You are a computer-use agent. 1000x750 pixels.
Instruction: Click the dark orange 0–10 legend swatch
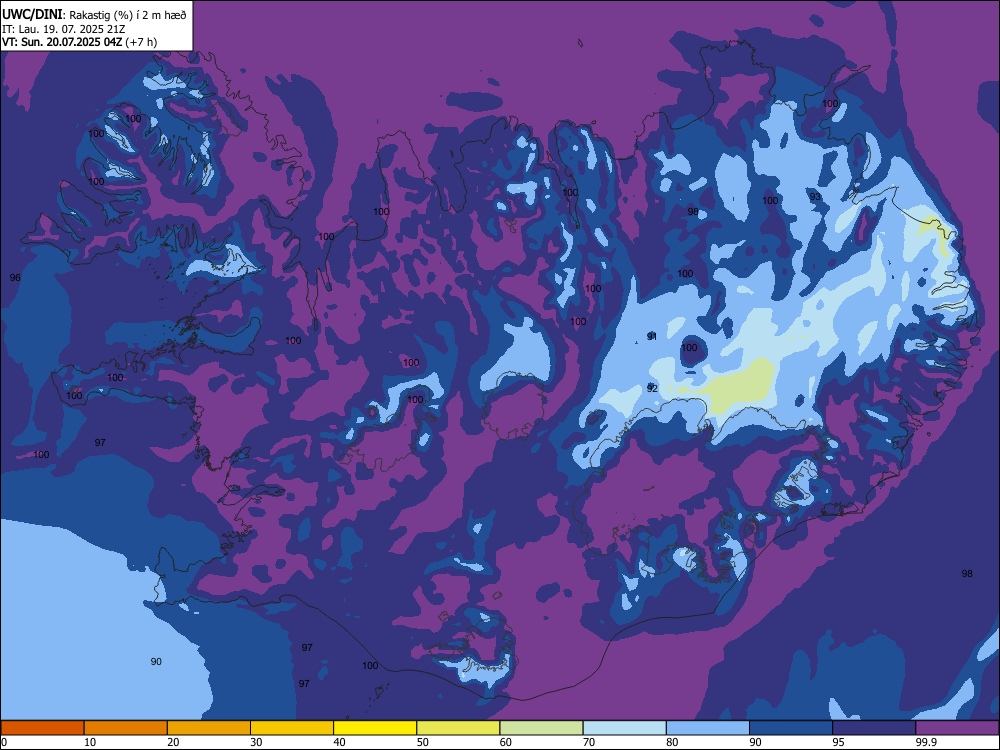pyautogui.click(x=42, y=728)
